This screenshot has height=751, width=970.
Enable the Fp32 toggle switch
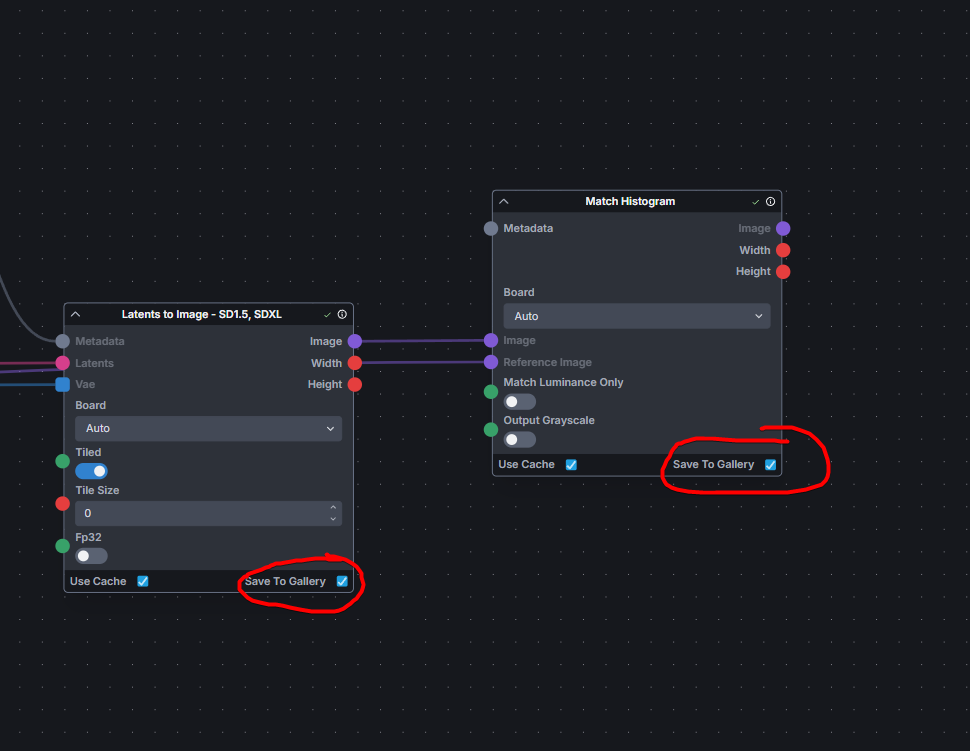91,556
